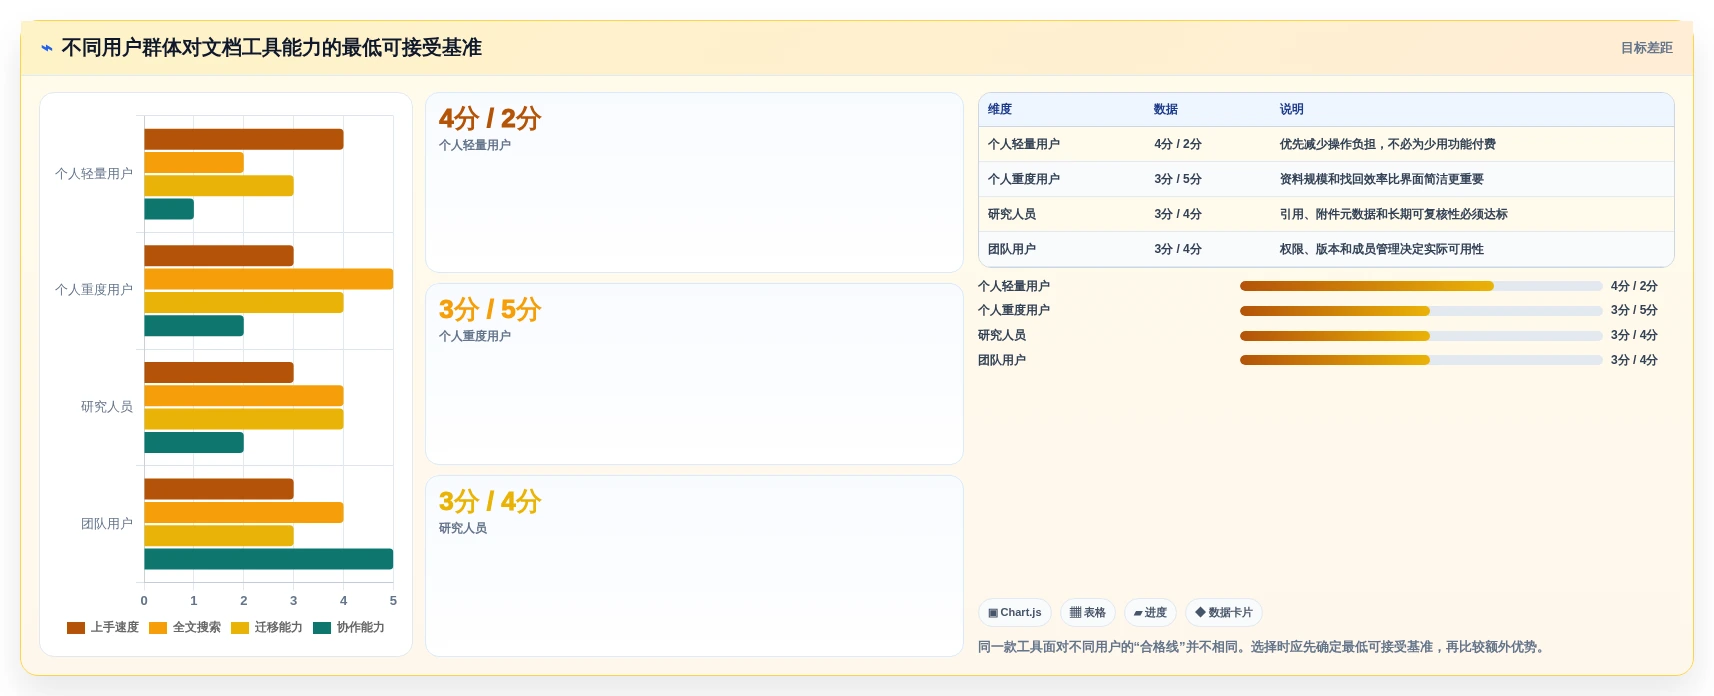Click the 研究人员 table row cell
This screenshot has height=696, width=1714.
[1012, 215]
